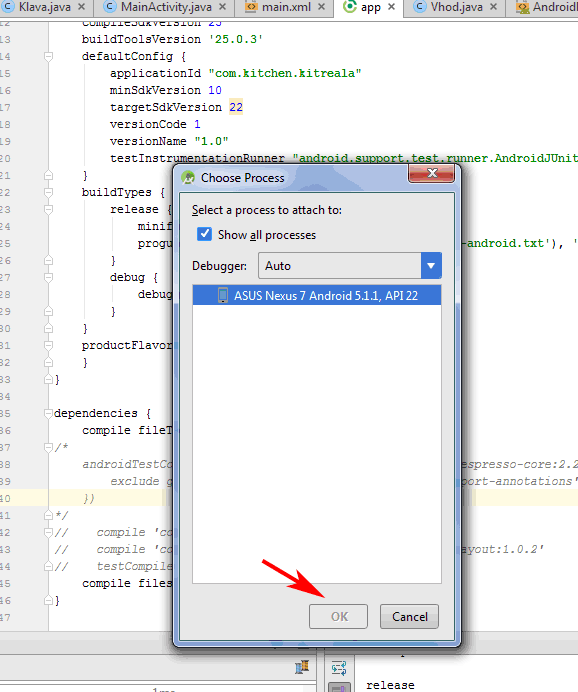The width and height of the screenshot is (578, 692).
Task: Click the "com.kitchen.kitreala" applicationId string
Action: [x=285, y=73]
